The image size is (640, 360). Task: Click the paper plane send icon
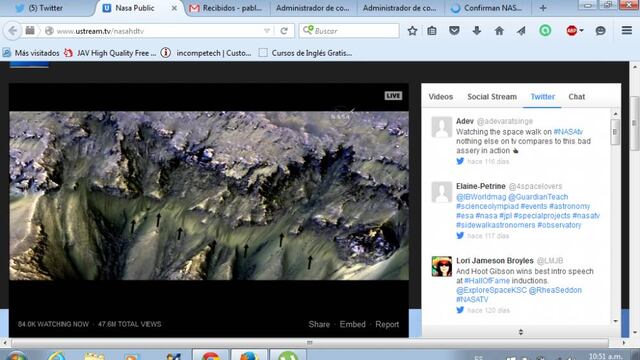click(x=521, y=31)
